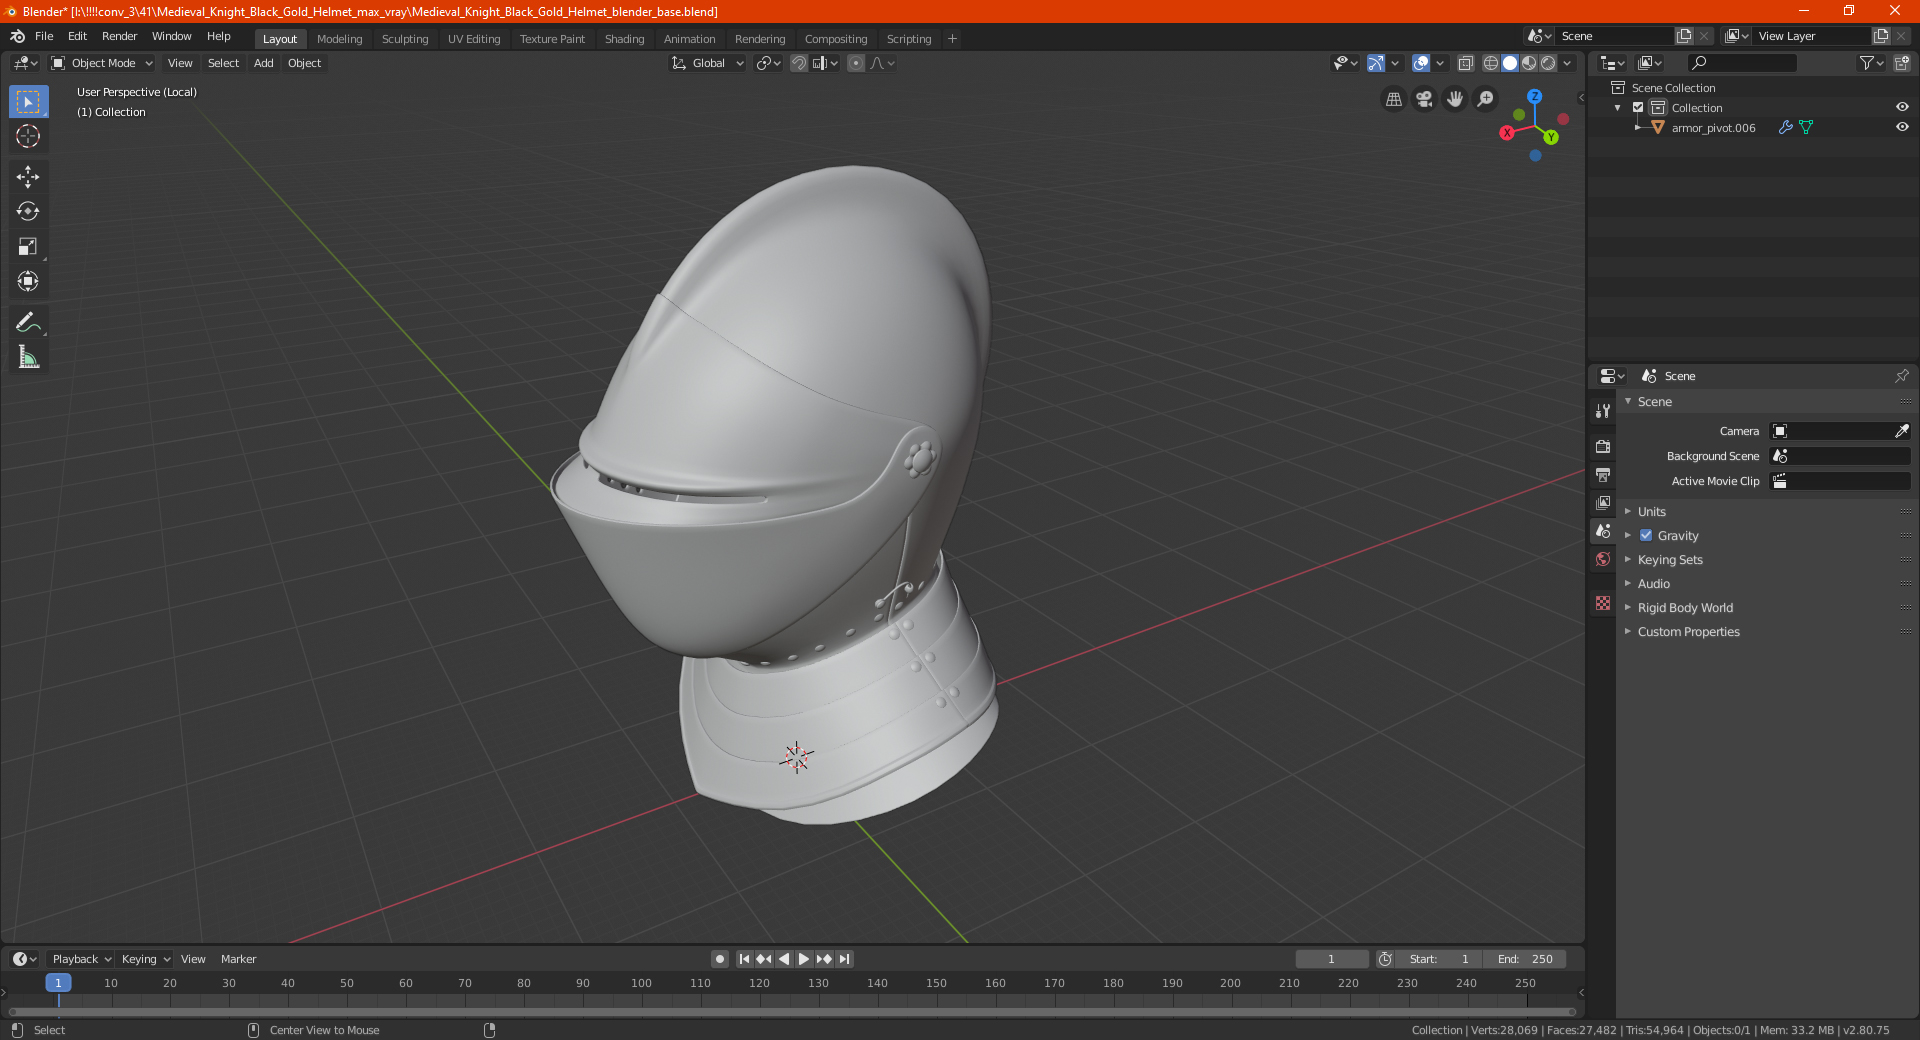Image resolution: width=1920 pixels, height=1040 pixels.
Task: Toggle the Collection exclude checkbox
Action: point(1638,107)
